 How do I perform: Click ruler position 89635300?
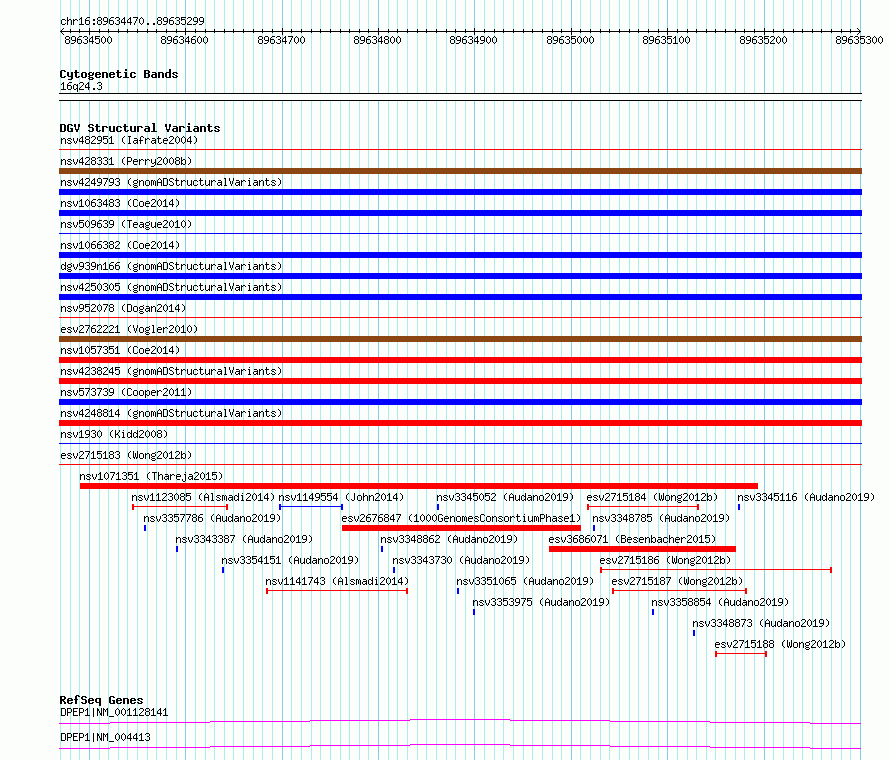click(859, 40)
